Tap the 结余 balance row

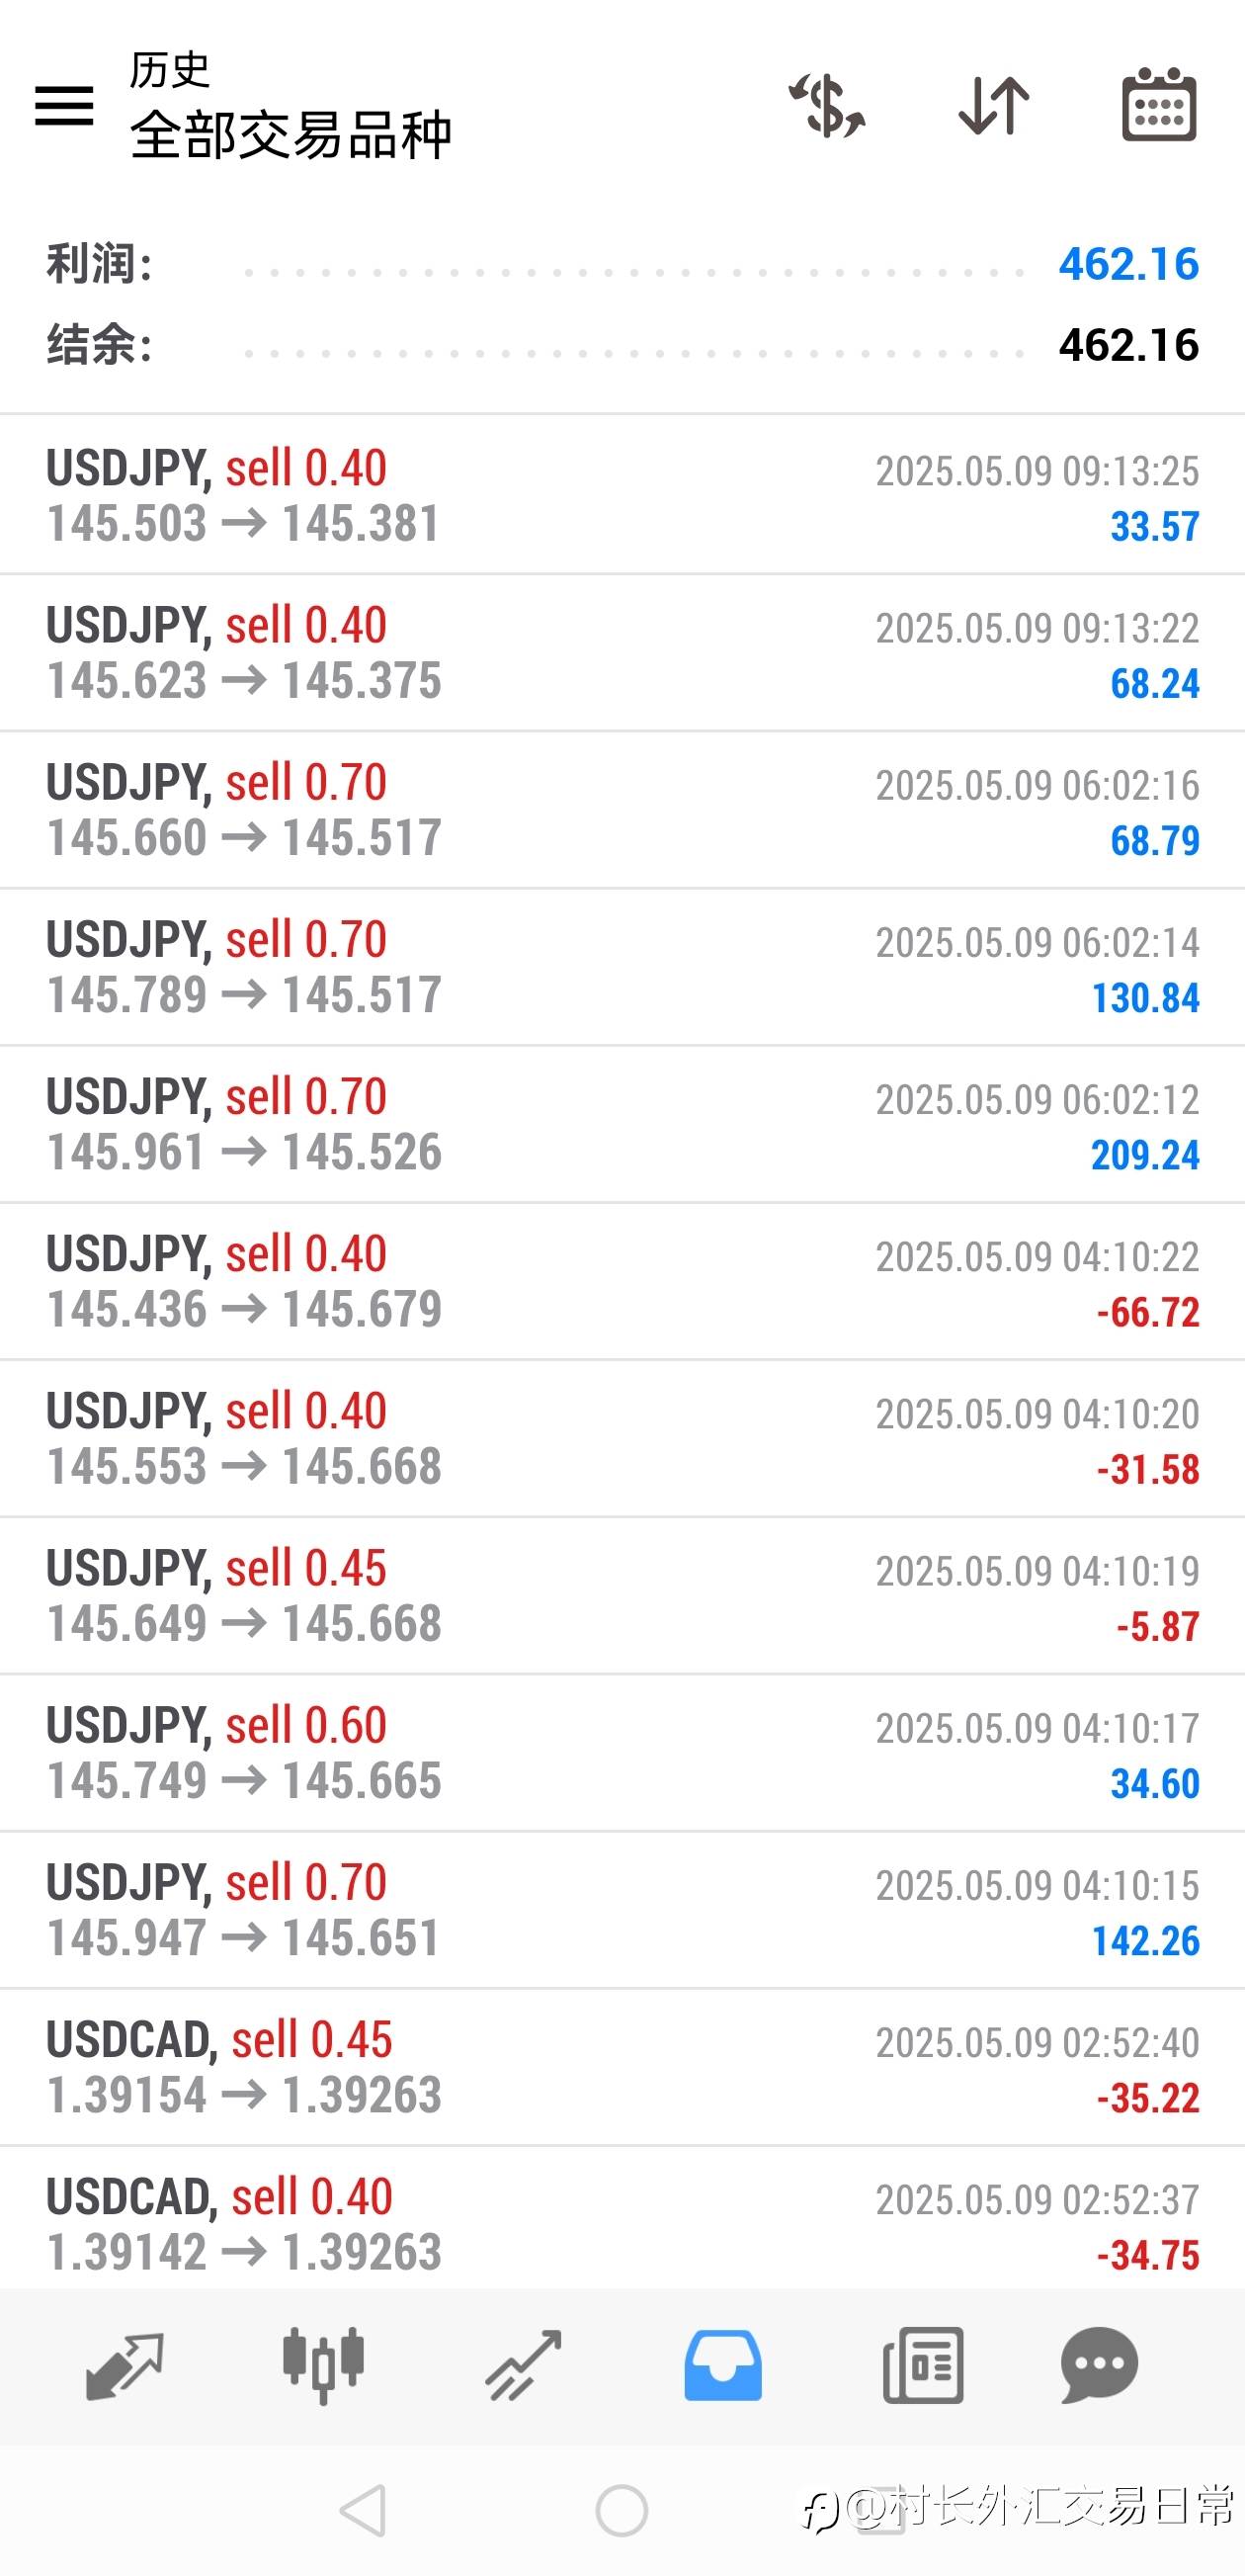622,345
